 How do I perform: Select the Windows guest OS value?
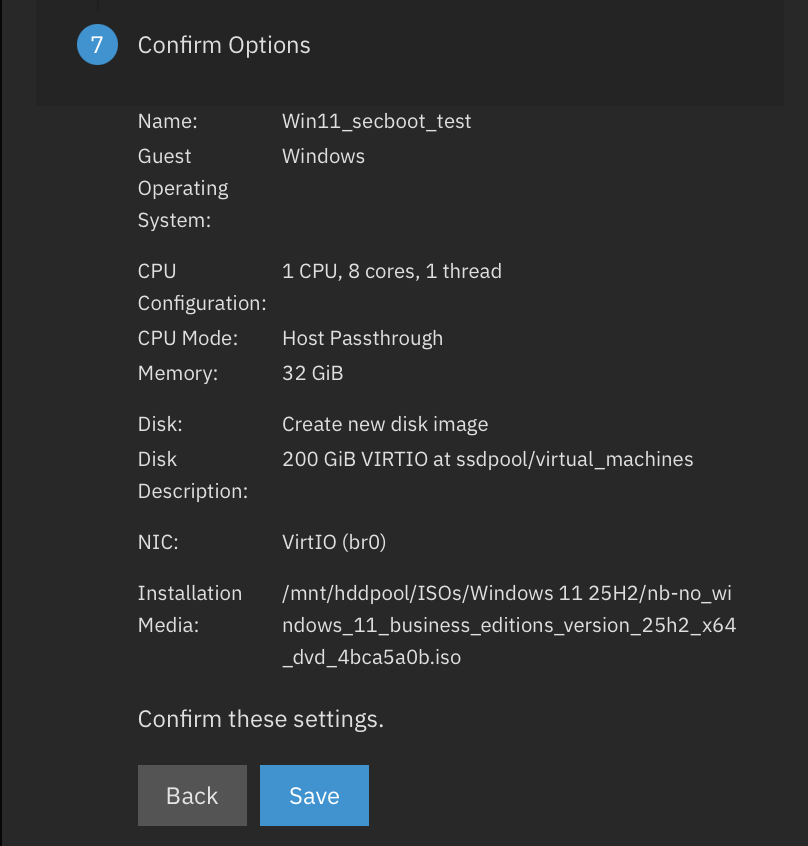323,156
